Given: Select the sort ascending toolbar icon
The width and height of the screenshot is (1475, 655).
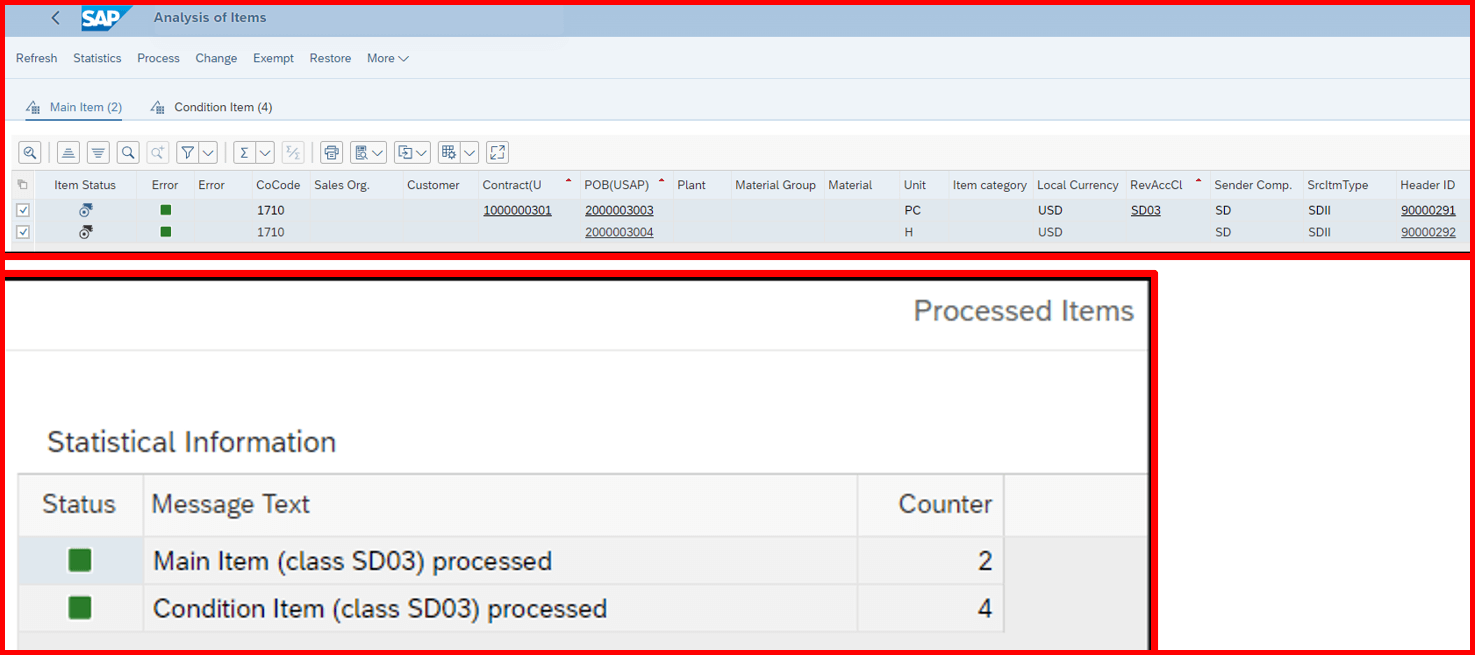Looking at the screenshot, I should (x=67, y=152).
